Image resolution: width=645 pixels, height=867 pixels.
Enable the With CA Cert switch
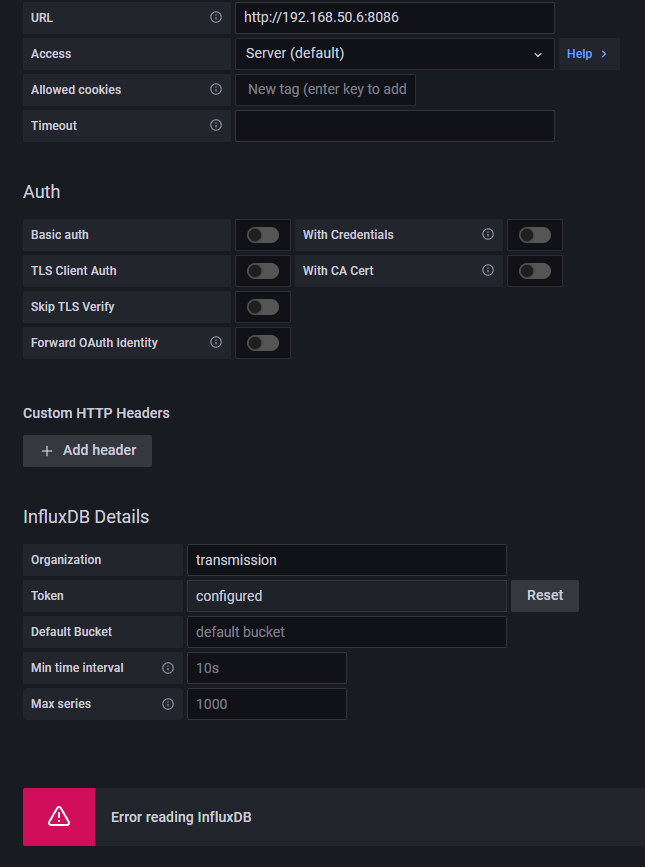pyautogui.click(x=535, y=271)
